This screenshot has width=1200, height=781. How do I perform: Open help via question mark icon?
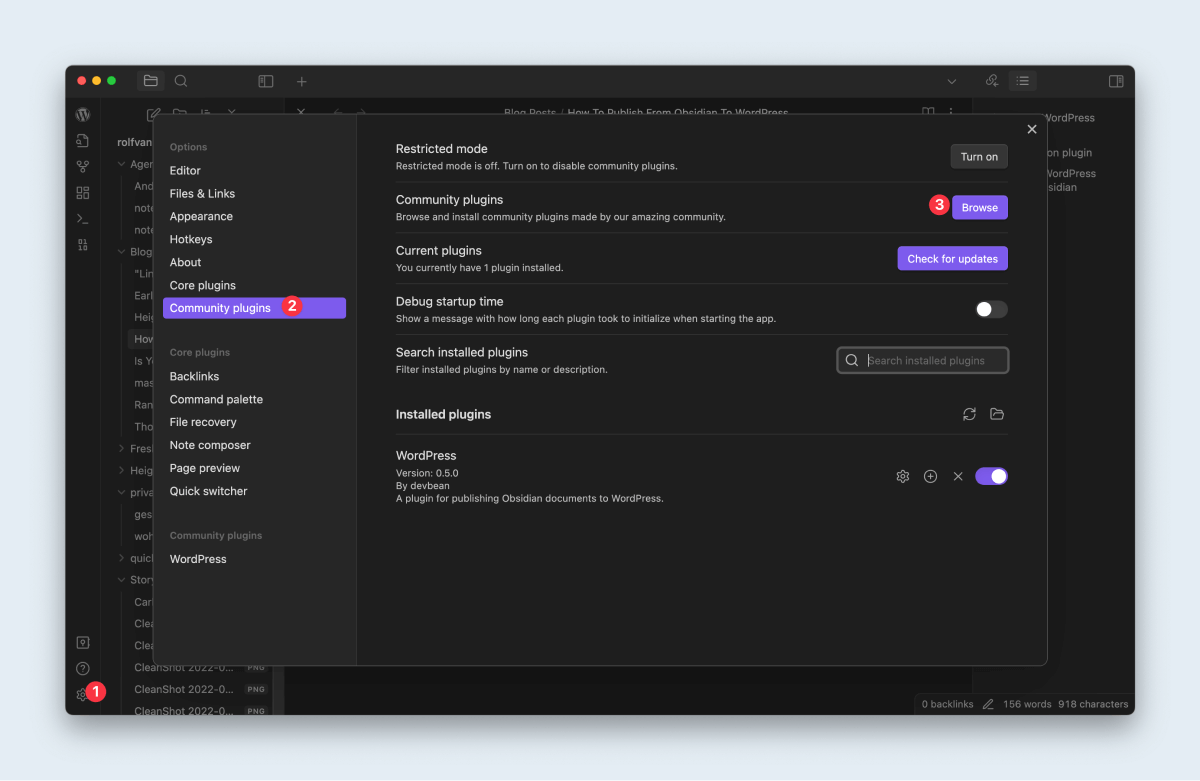tap(83, 669)
